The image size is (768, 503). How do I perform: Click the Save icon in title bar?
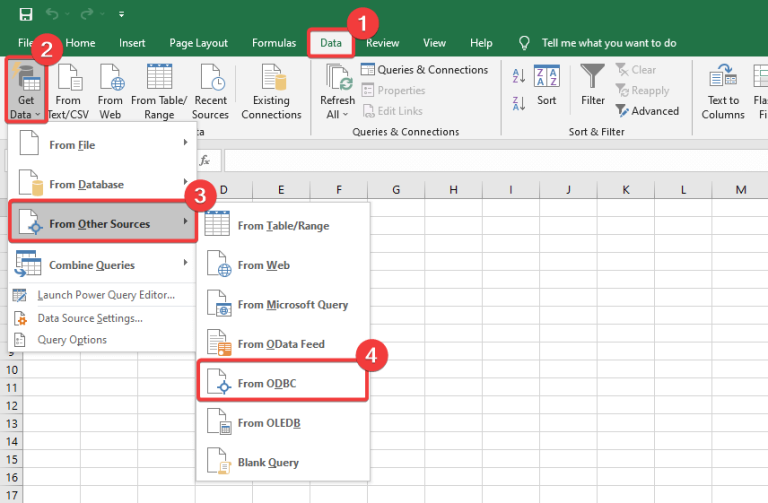tap(25, 14)
